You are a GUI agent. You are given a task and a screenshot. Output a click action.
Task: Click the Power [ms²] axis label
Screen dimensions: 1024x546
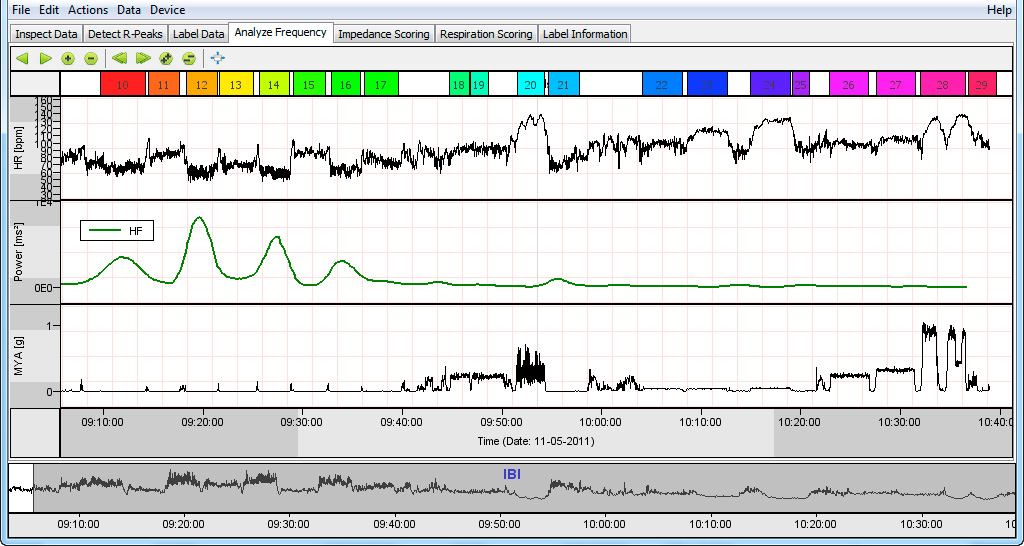pyautogui.click(x=18, y=252)
